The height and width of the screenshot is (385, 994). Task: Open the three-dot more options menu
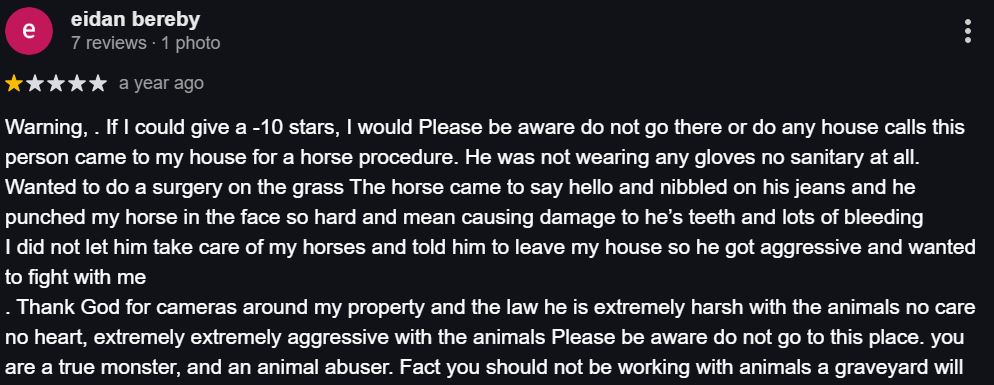click(967, 31)
